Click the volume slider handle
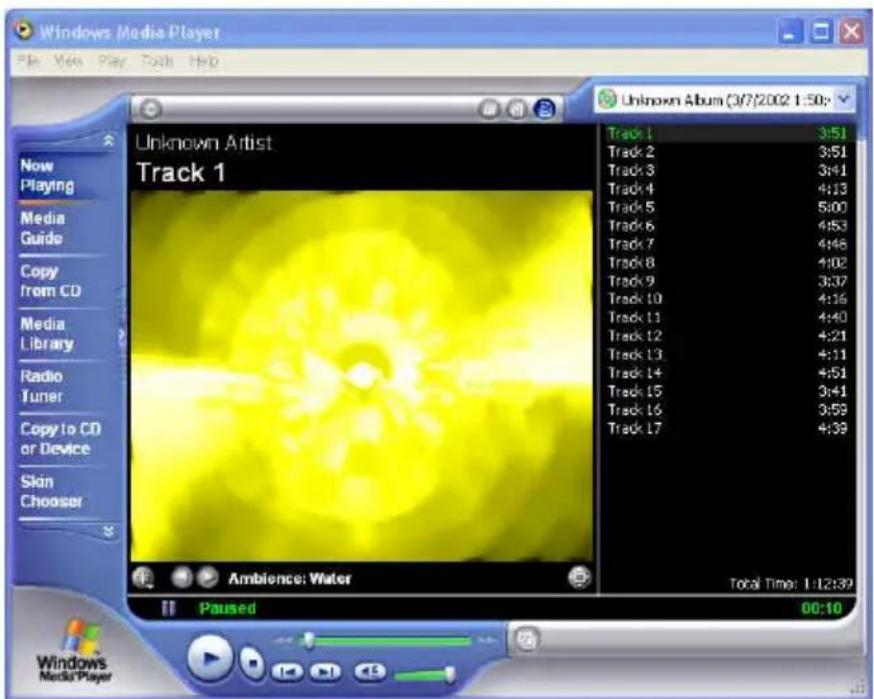The width and height of the screenshot is (874, 699). pyautogui.click(x=449, y=675)
